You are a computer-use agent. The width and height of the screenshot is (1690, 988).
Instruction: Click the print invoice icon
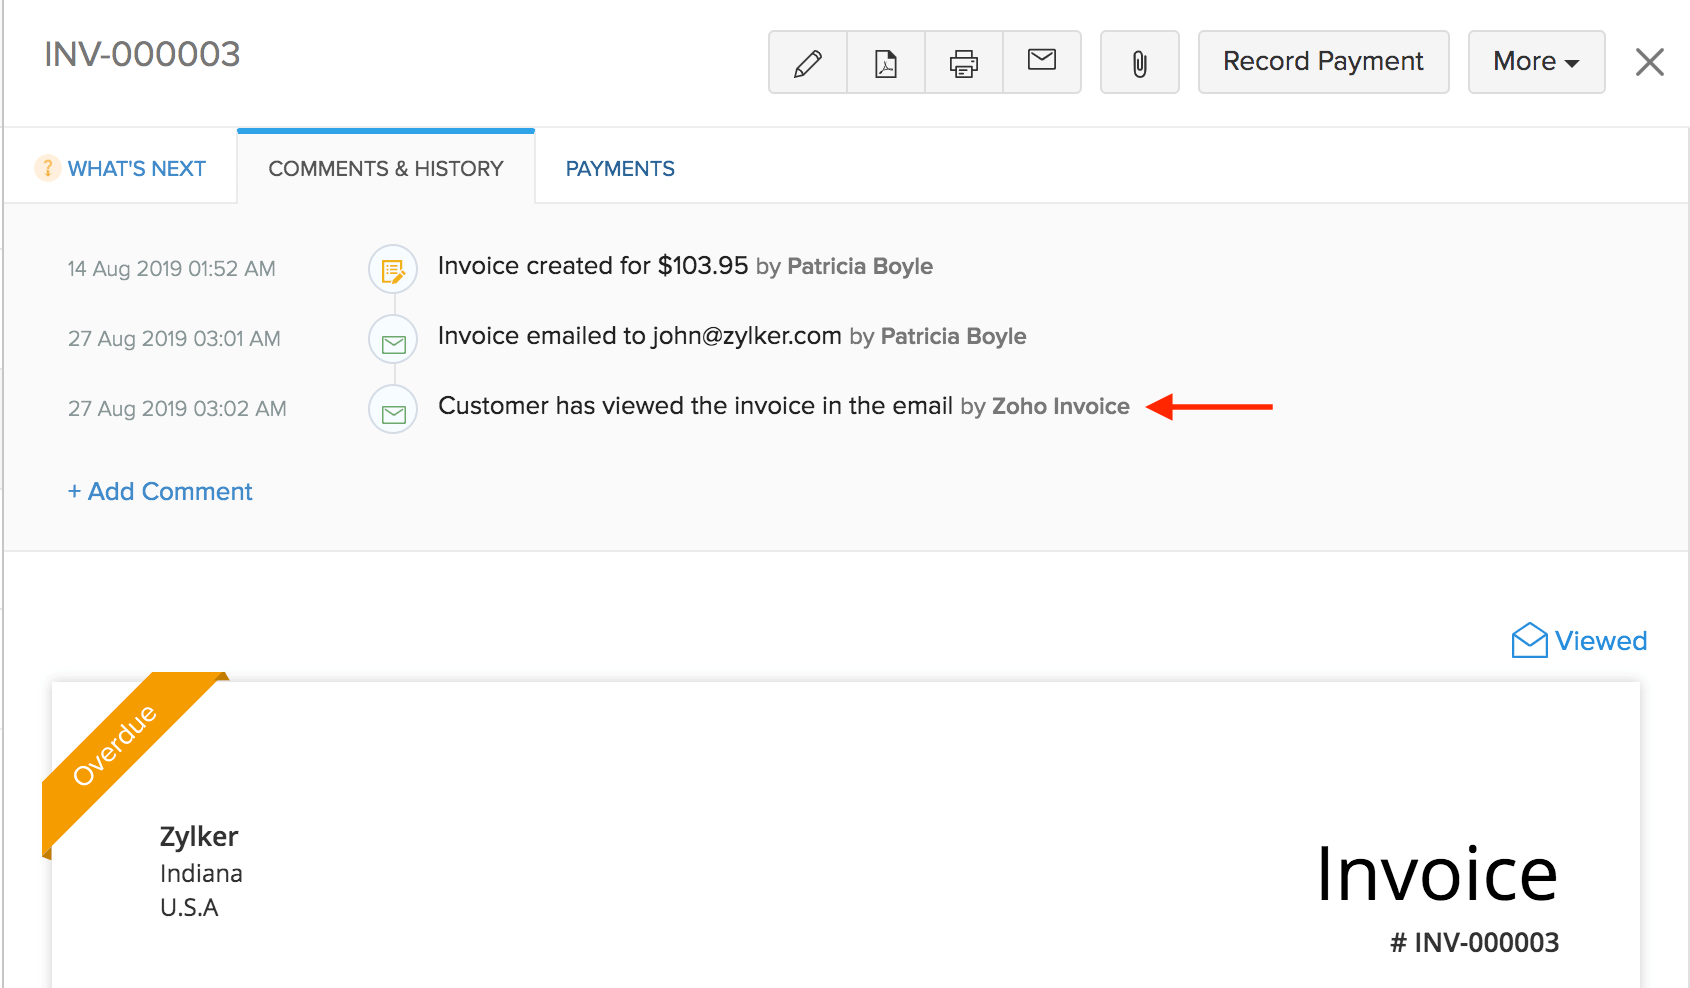963,61
